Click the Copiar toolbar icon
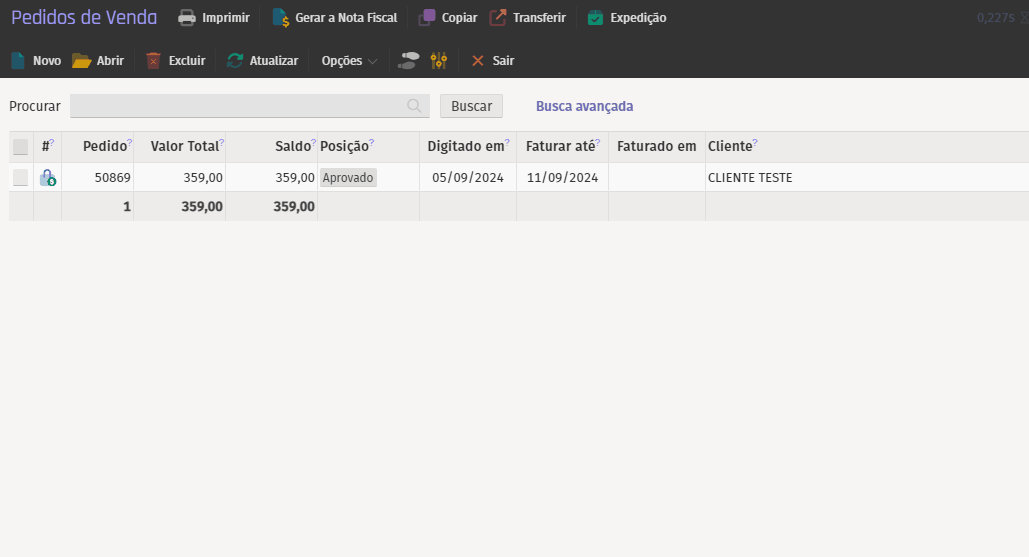 pyautogui.click(x=427, y=18)
